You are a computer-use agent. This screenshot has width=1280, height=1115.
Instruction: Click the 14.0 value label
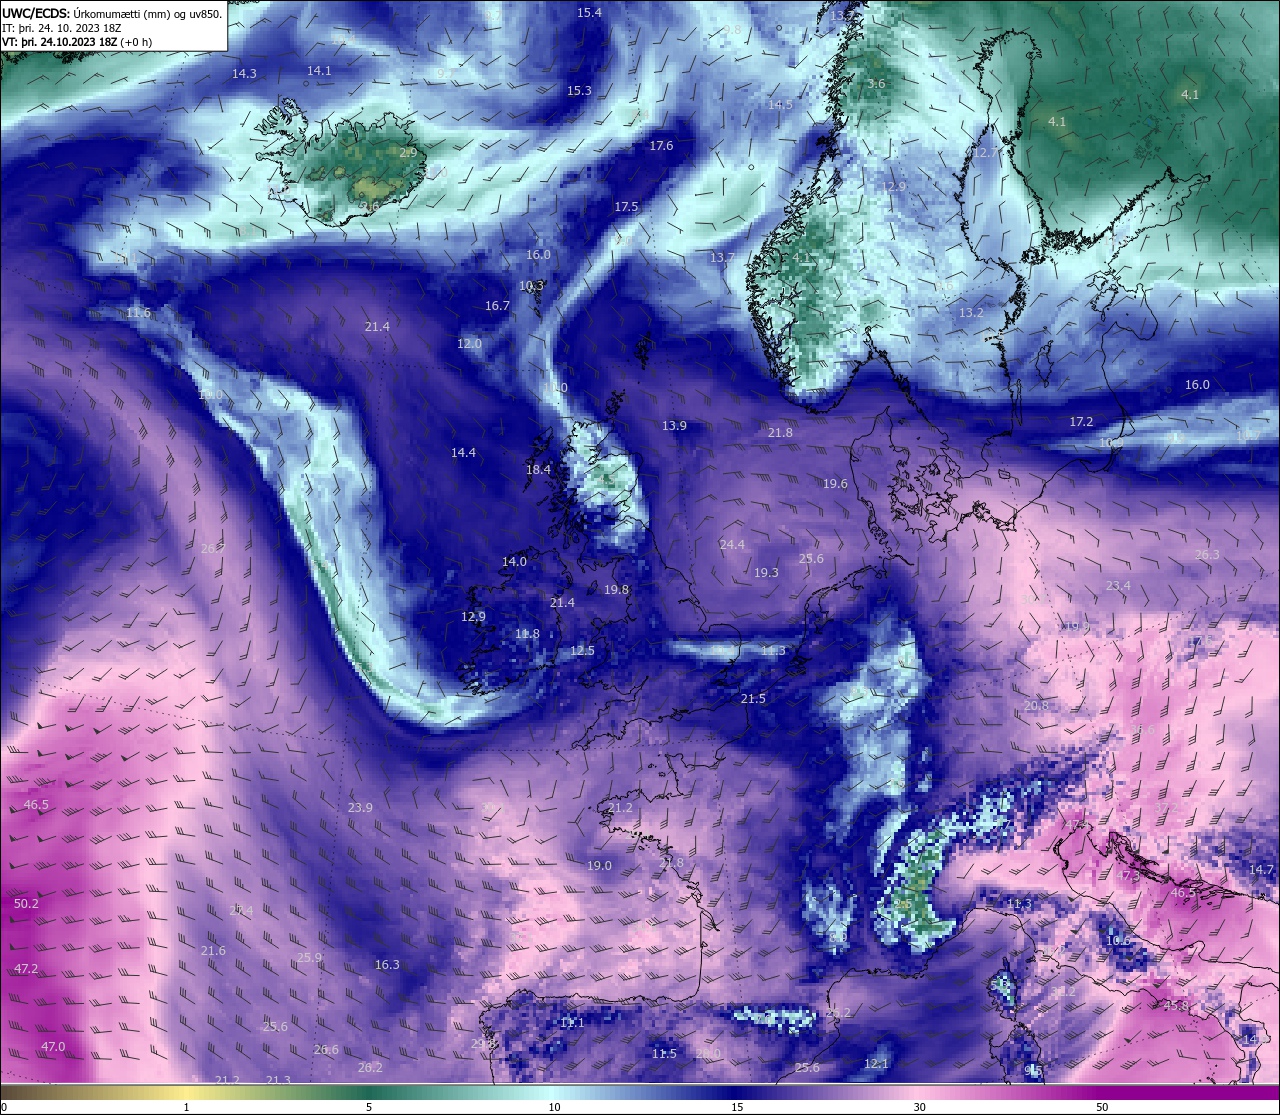pos(514,562)
